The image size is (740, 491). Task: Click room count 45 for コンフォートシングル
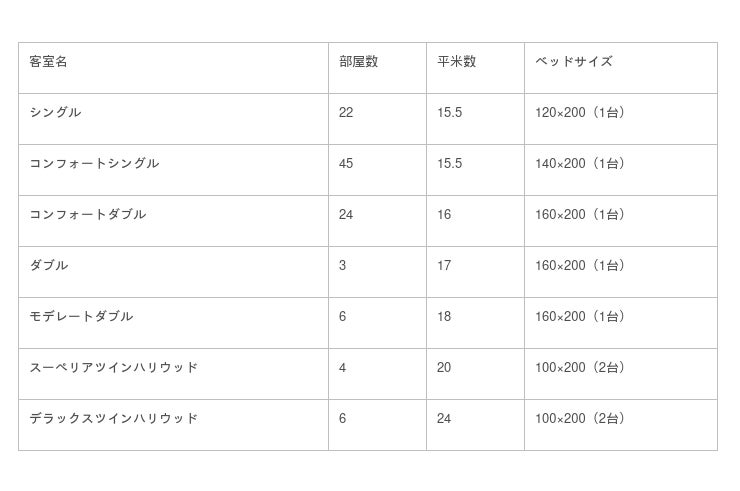(x=346, y=164)
